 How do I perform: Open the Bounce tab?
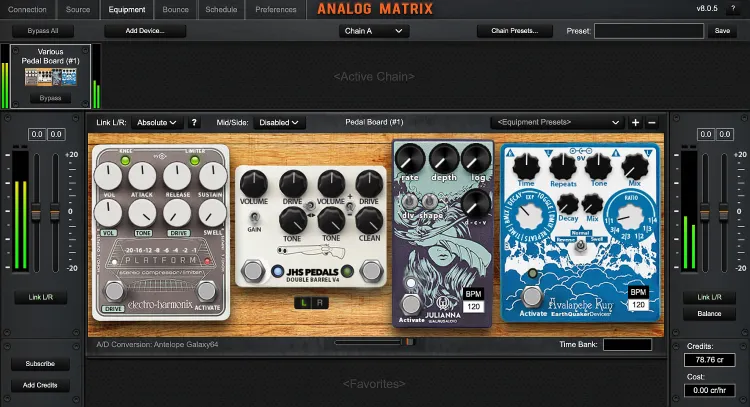[x=176, y=10]
